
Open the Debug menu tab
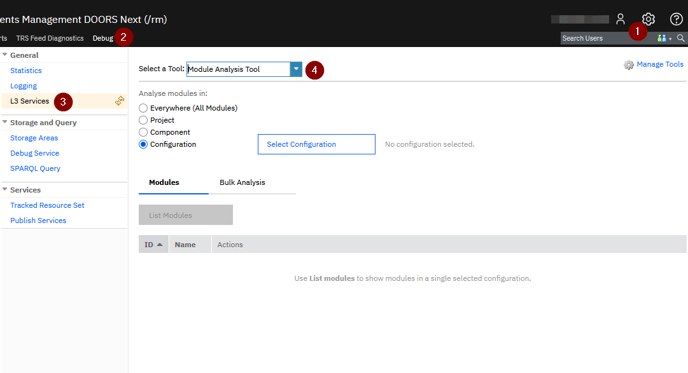point(103,38)
